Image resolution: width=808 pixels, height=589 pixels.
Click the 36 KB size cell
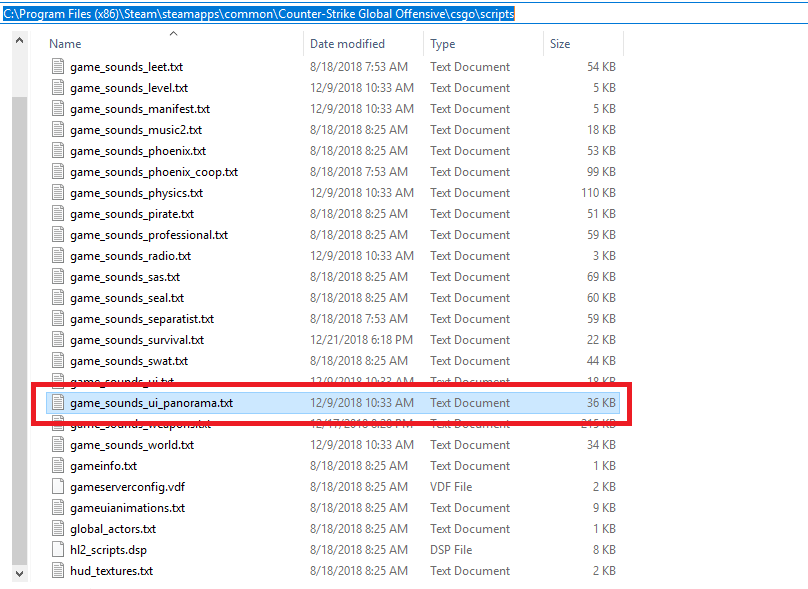point(601,402)
